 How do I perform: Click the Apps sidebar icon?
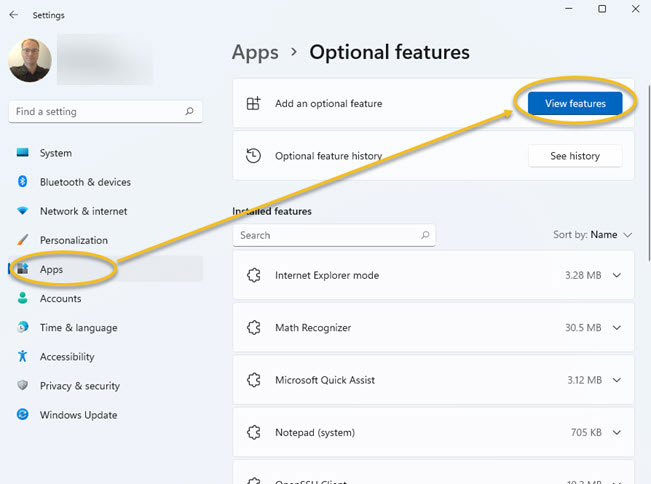click(x=23, y=269)
